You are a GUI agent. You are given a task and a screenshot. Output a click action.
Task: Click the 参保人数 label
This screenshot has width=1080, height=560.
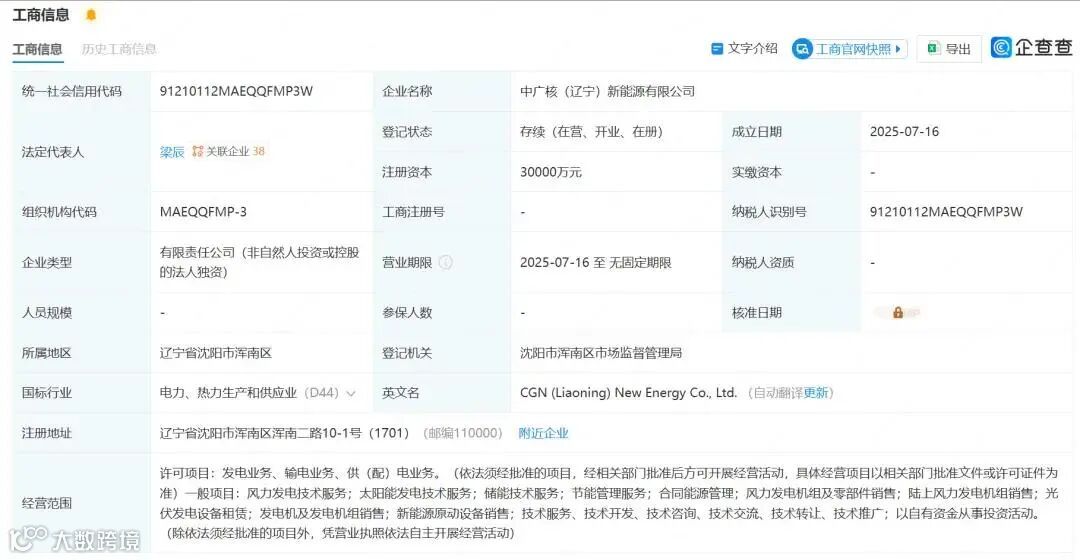point(407,313)
